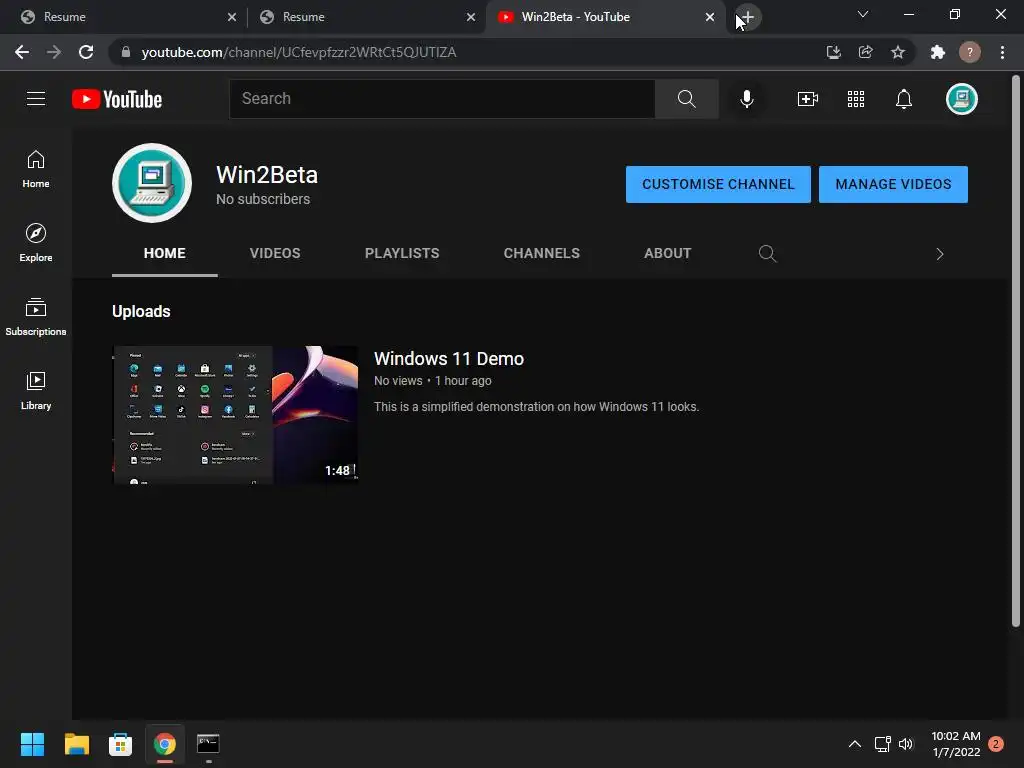Click the YouTube logo
This screenshot has height=768, width=1024.
[x=117, y=99]
